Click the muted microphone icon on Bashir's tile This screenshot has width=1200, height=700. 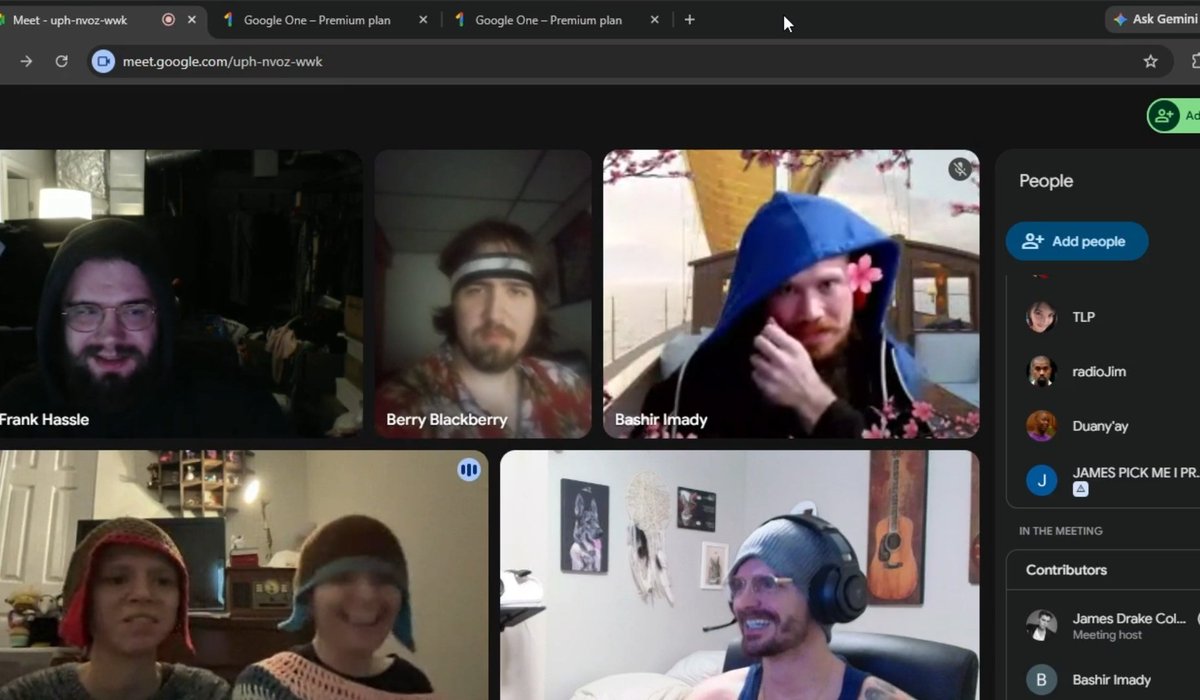960,169
